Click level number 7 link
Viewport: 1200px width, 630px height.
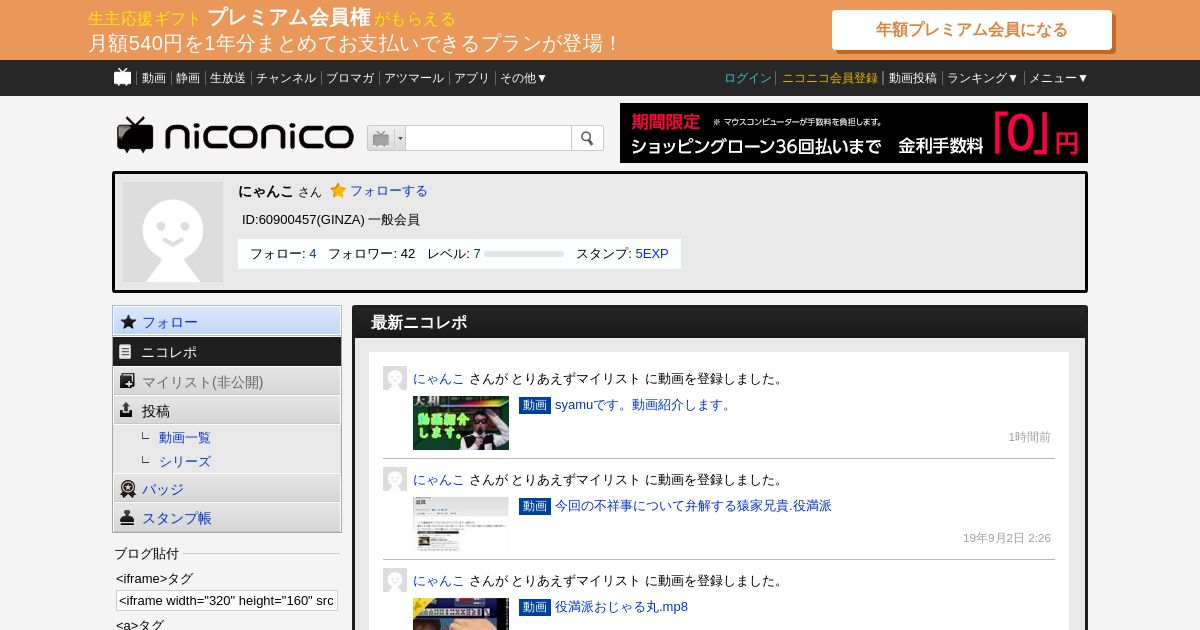pyautogui.click(x=477, y=254)
